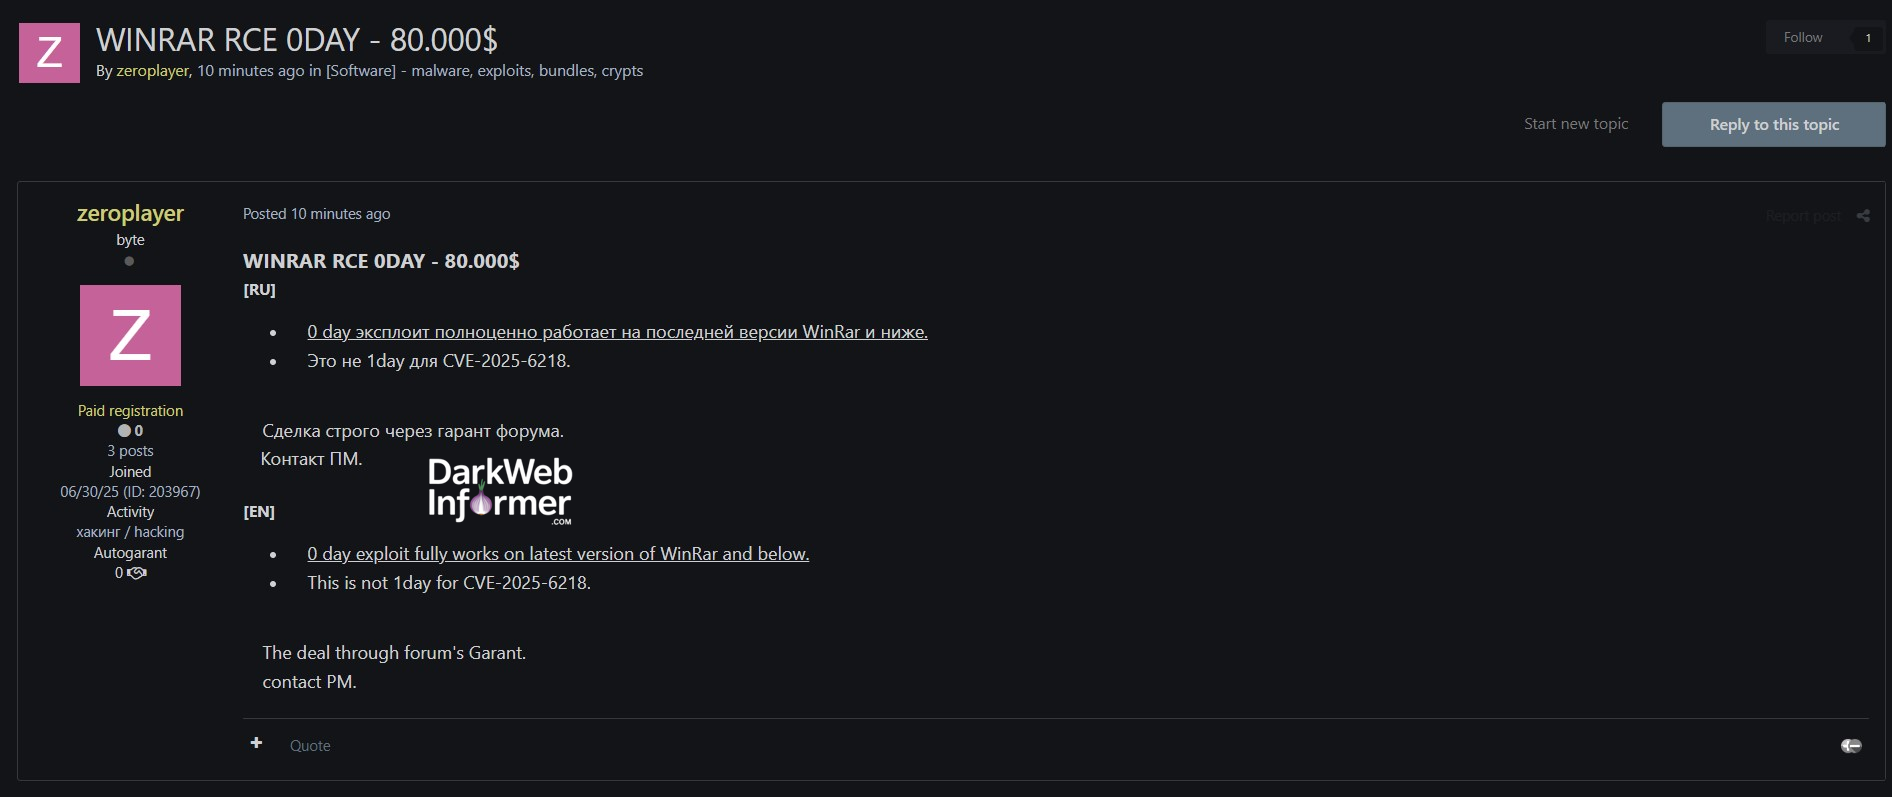Open zeroplayer profile link in topic byline
This screenshot has width=1892, height=797.
[x=153, y=71]
